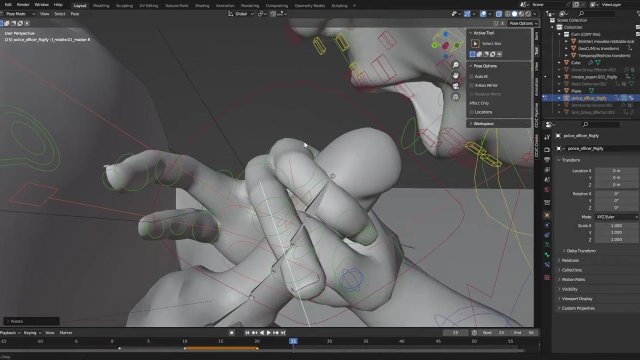
Task: Jump to the first frame
Action: click(x=247, y=333)
